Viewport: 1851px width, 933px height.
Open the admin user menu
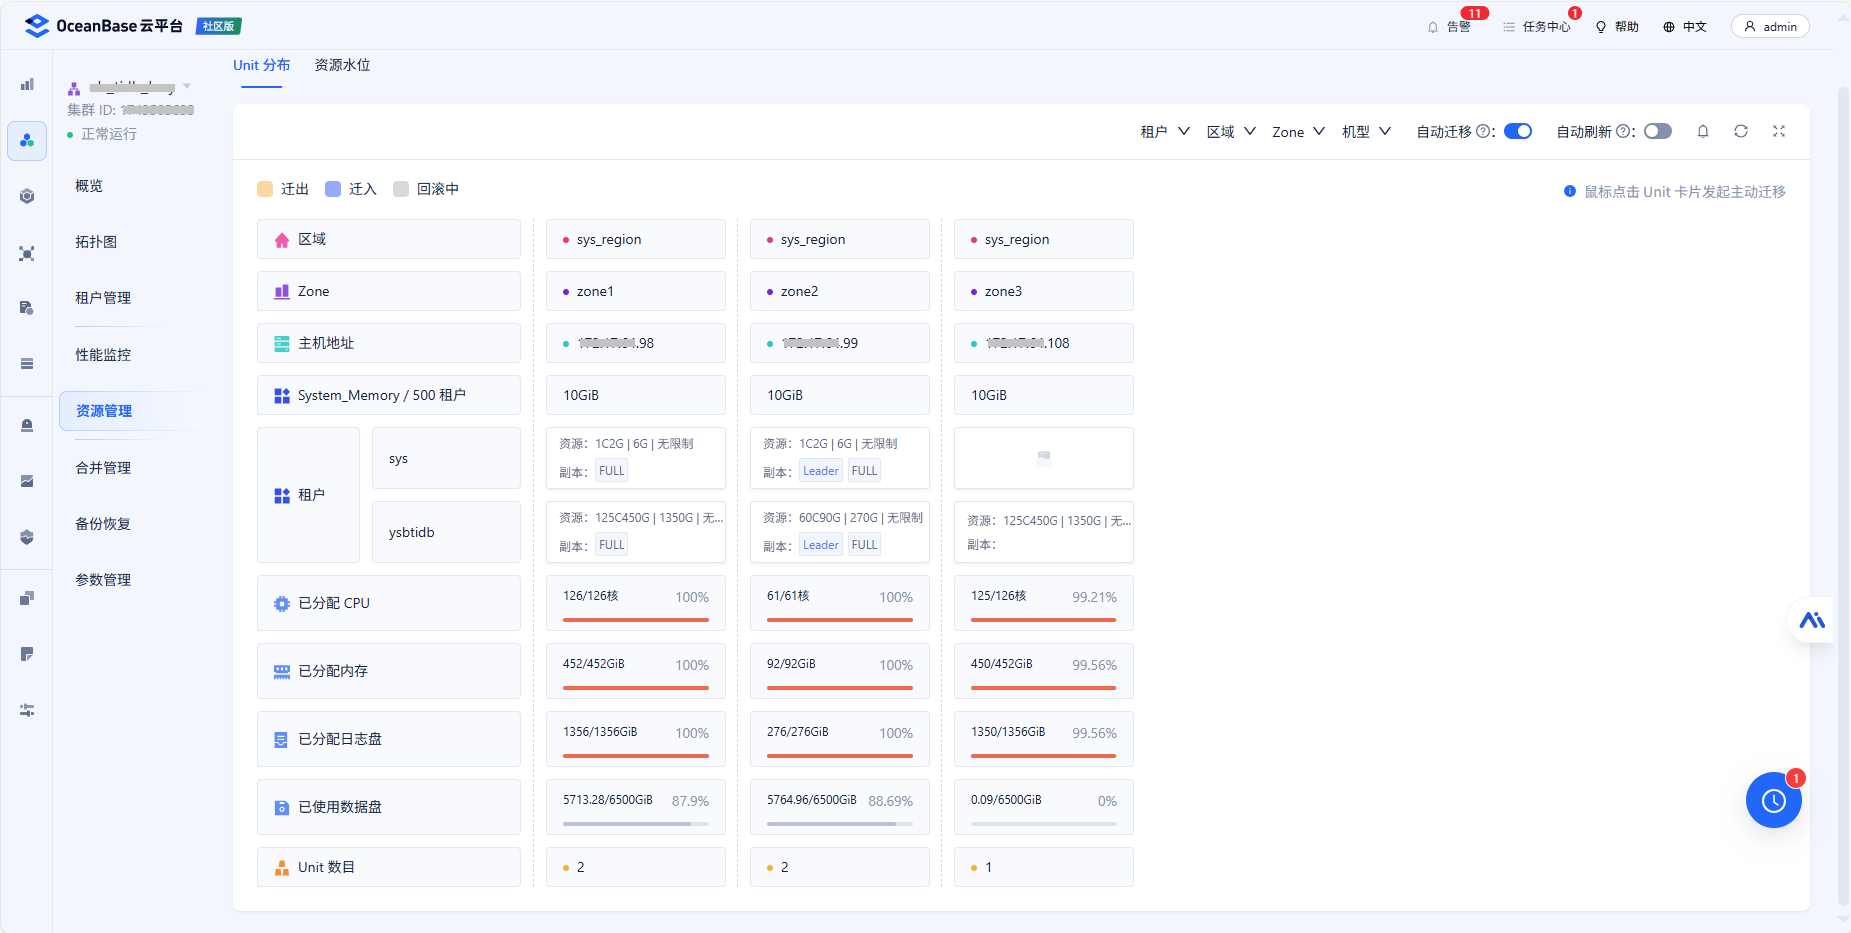pos(1770,27)
